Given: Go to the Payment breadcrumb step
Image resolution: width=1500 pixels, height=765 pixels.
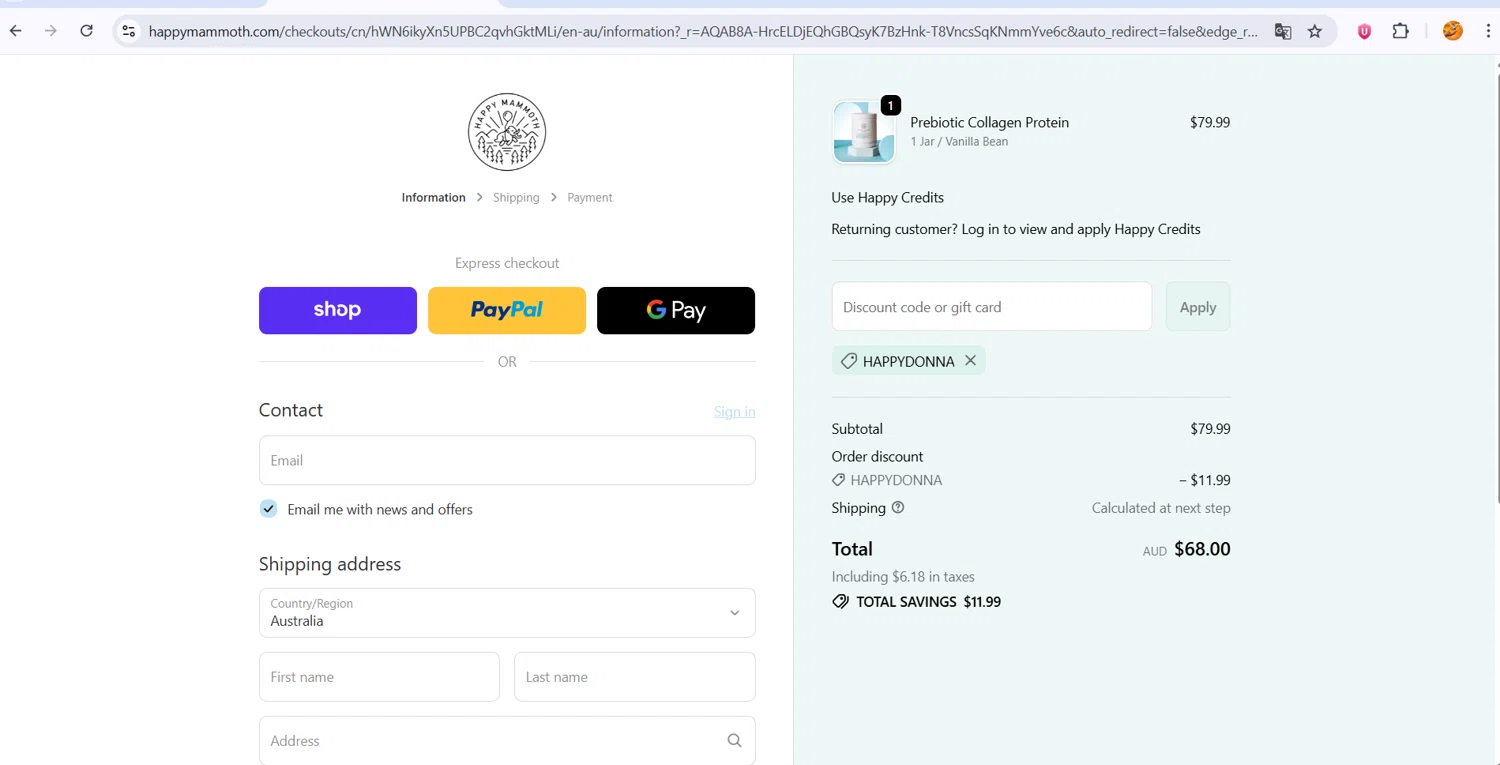Looking at the screenshot, I should pos(590,197).
